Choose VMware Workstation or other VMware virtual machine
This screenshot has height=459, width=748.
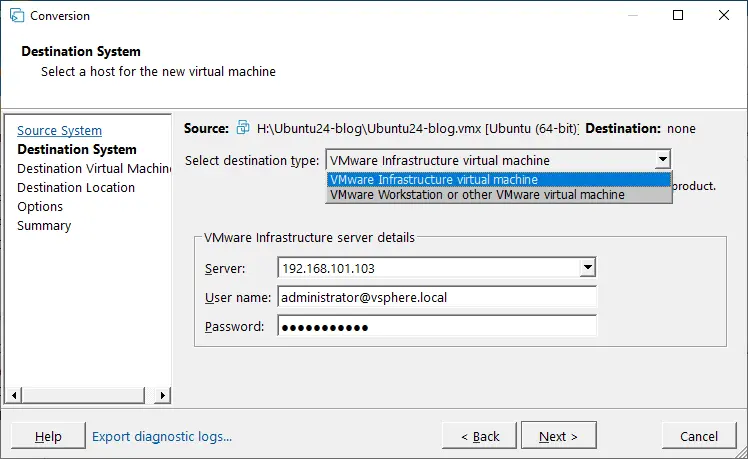(499, 195)
